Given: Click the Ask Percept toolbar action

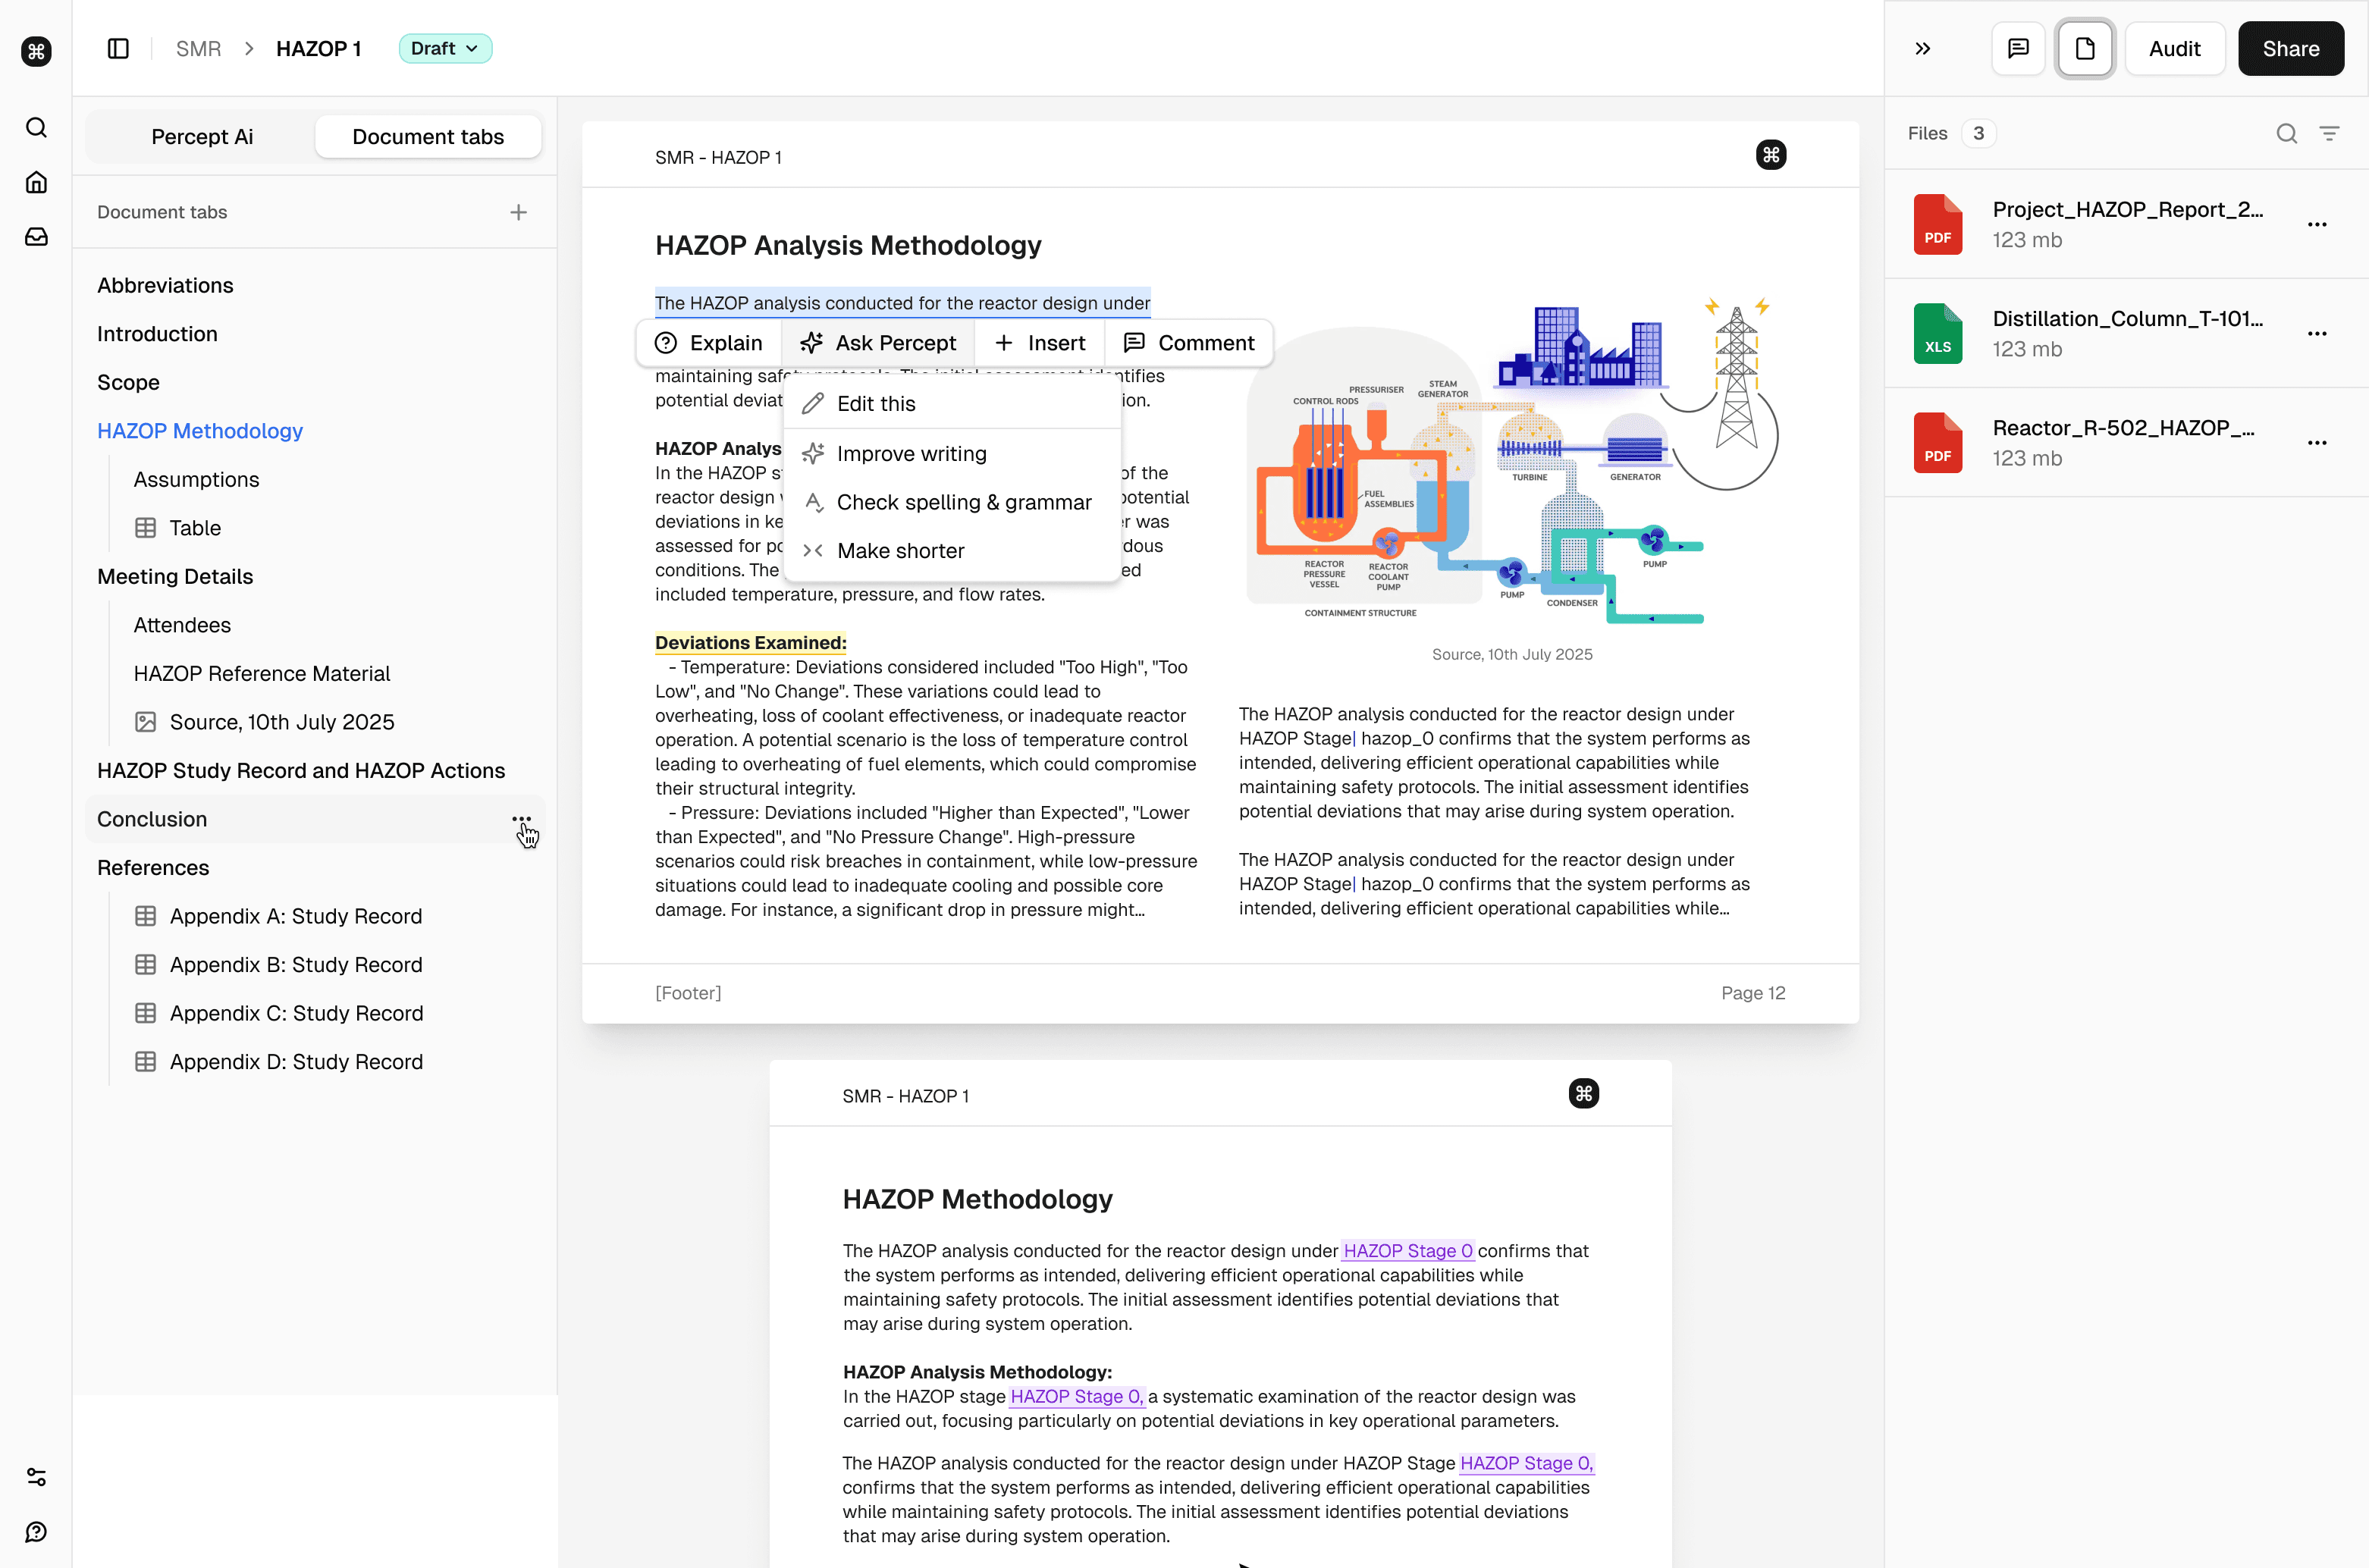Looking at the screenshot, I should 877,343.
